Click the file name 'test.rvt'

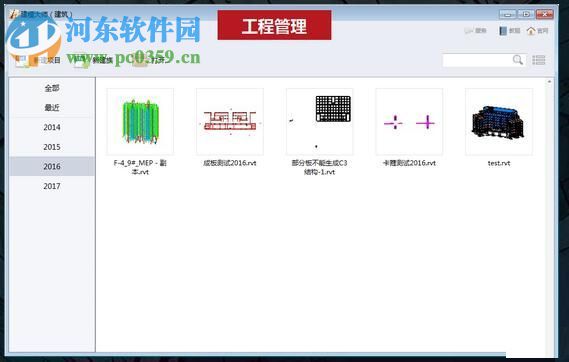[x=499, y=163]
